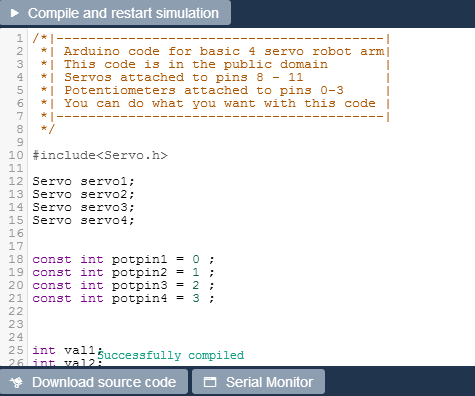Click line number 25 in gutter
The height and width of the screenshot is (396, 475).
pos(16,350)
